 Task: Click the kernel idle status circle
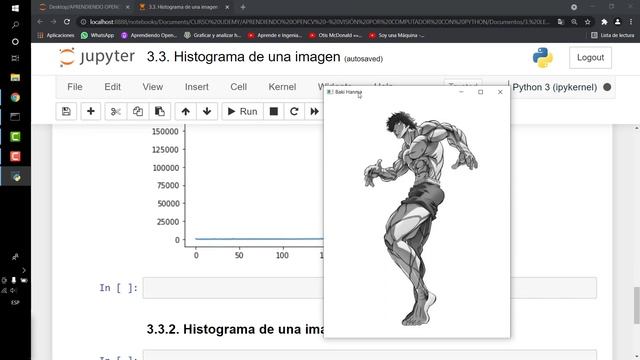pyautogui.click(x=607, y=87)
